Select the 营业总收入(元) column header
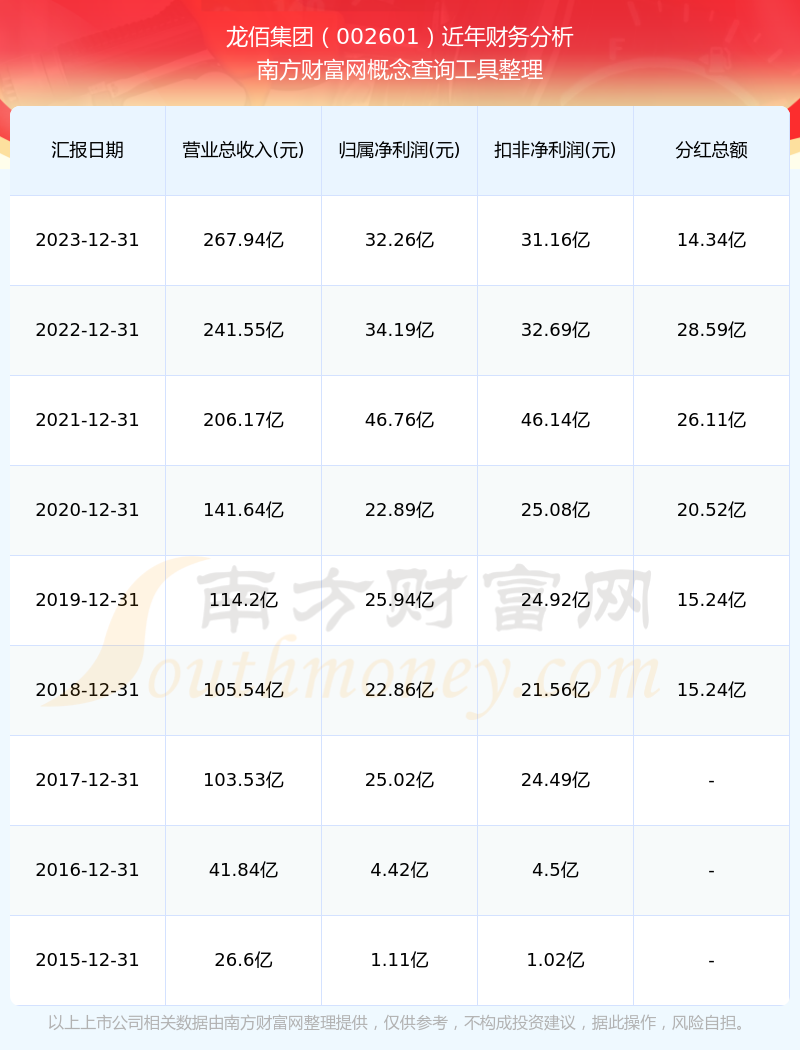The image size is (800, 1050). pyautogui.click(x=244, y=150)
